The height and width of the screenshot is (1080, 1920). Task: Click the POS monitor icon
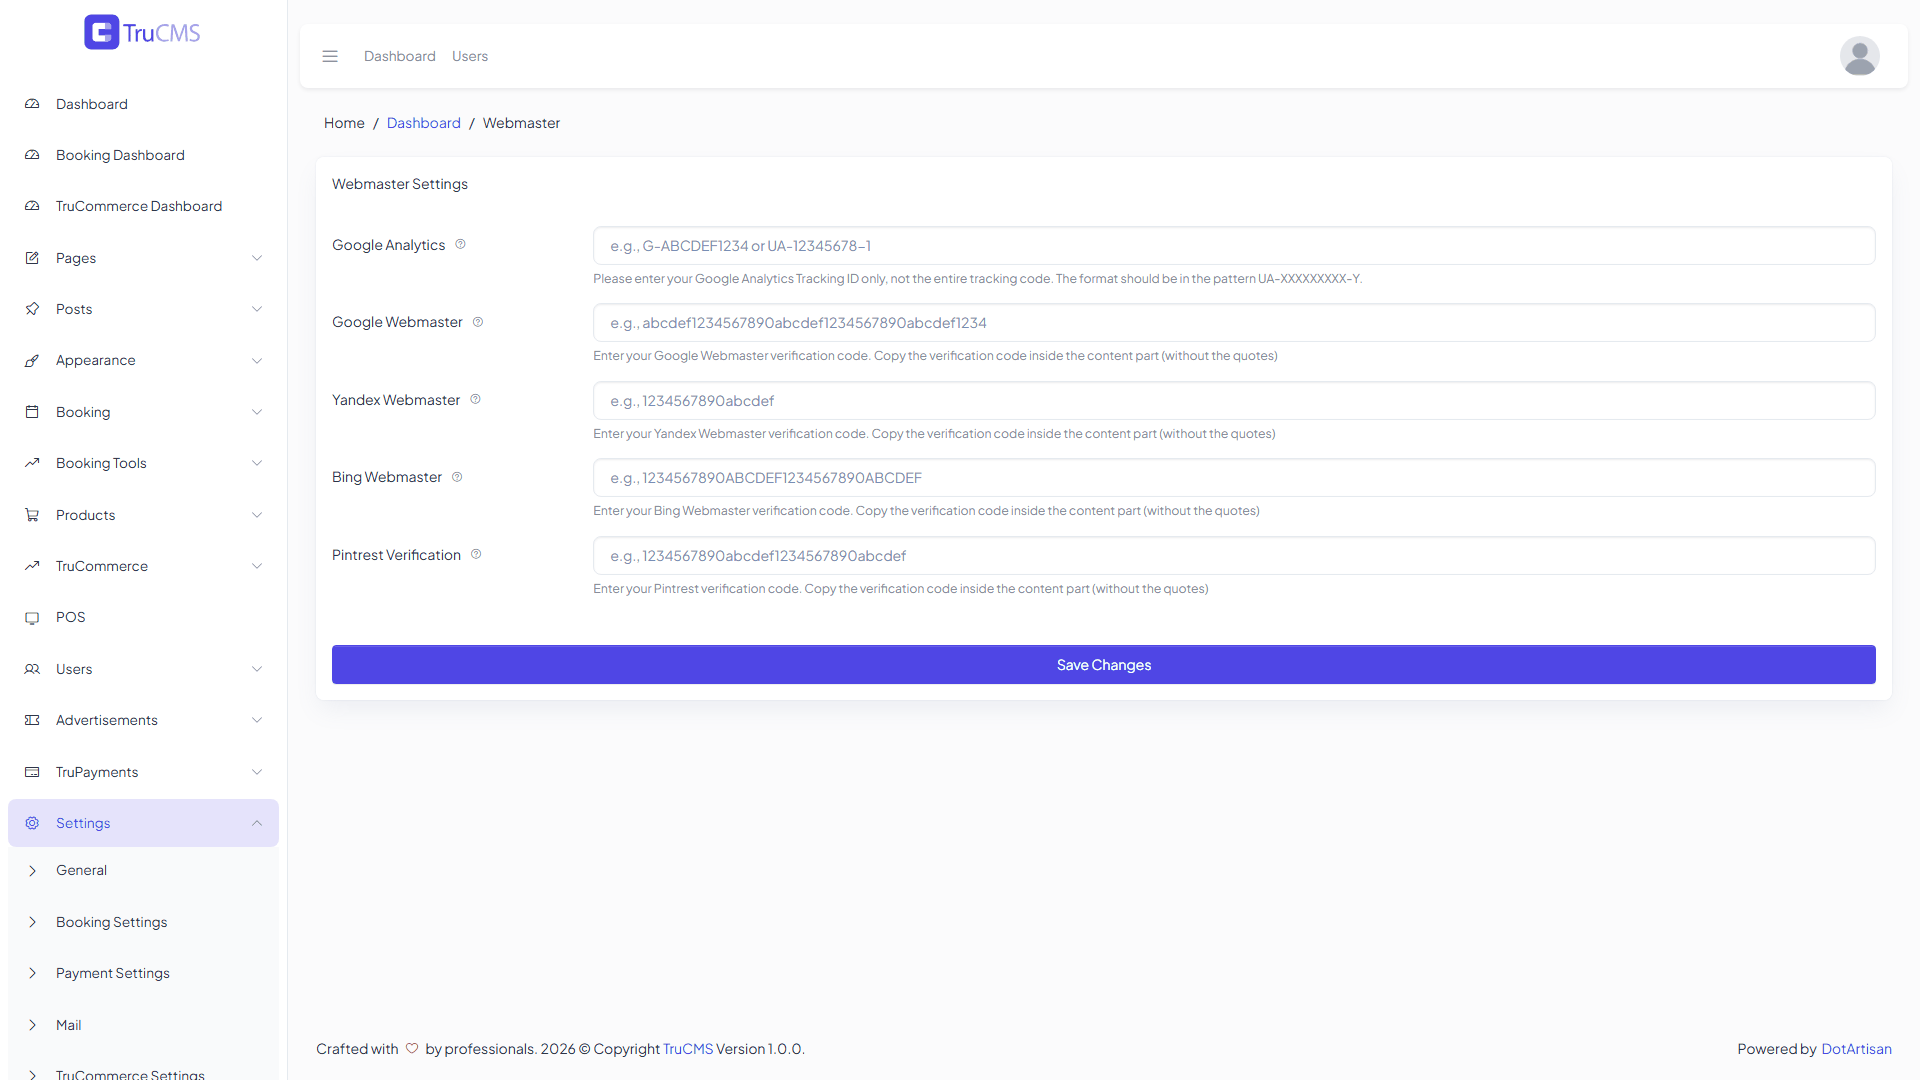point(32,617)
